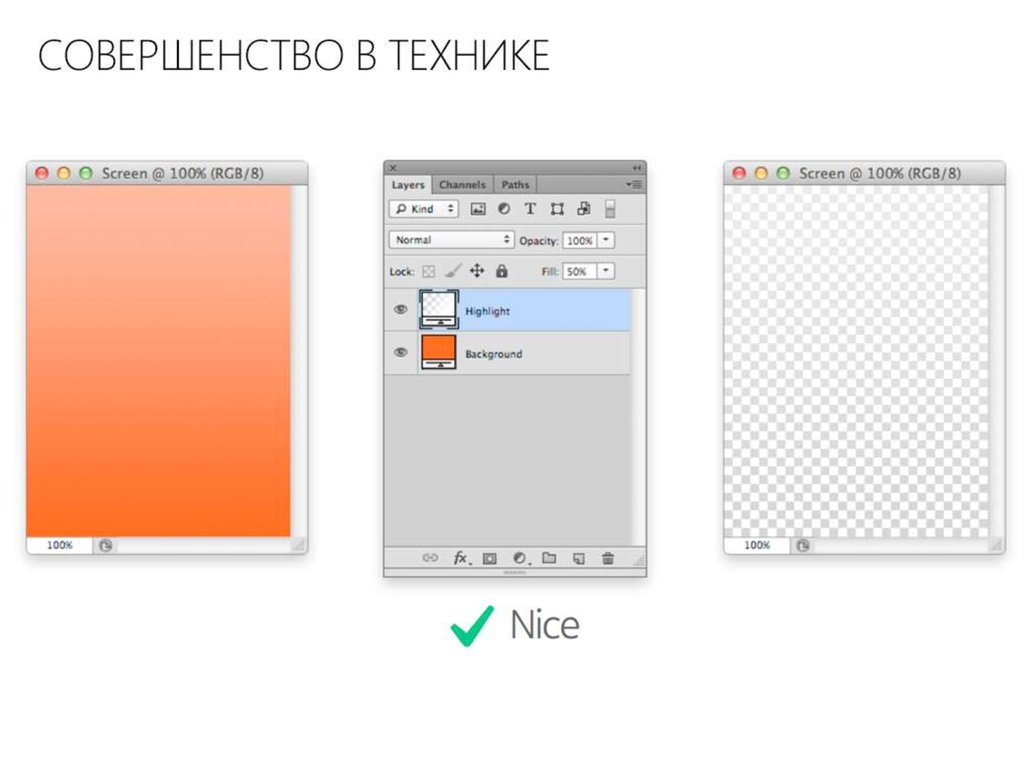Switch to the Channels tab
The width and height of the screenshot is (1024, 768).
point(462,185)
